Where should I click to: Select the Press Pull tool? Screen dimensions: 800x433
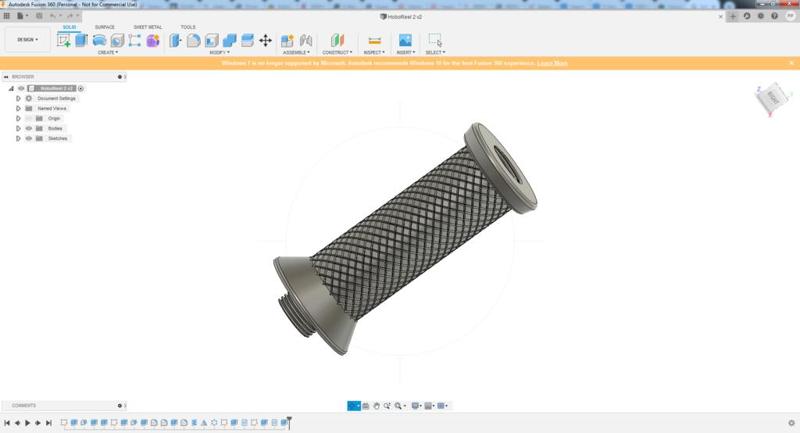pyautogui.click(x=176, y=40)
